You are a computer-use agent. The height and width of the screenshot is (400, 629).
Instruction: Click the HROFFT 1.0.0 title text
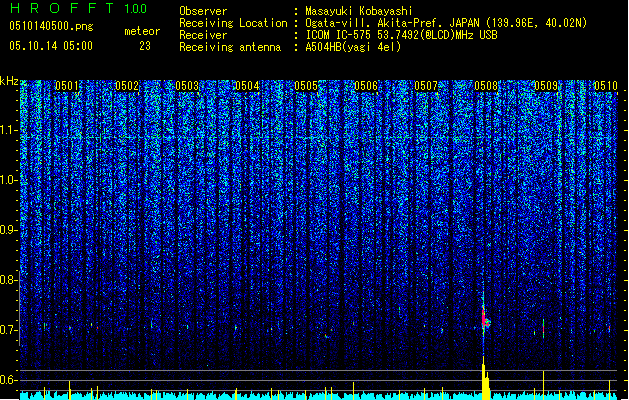78,8
